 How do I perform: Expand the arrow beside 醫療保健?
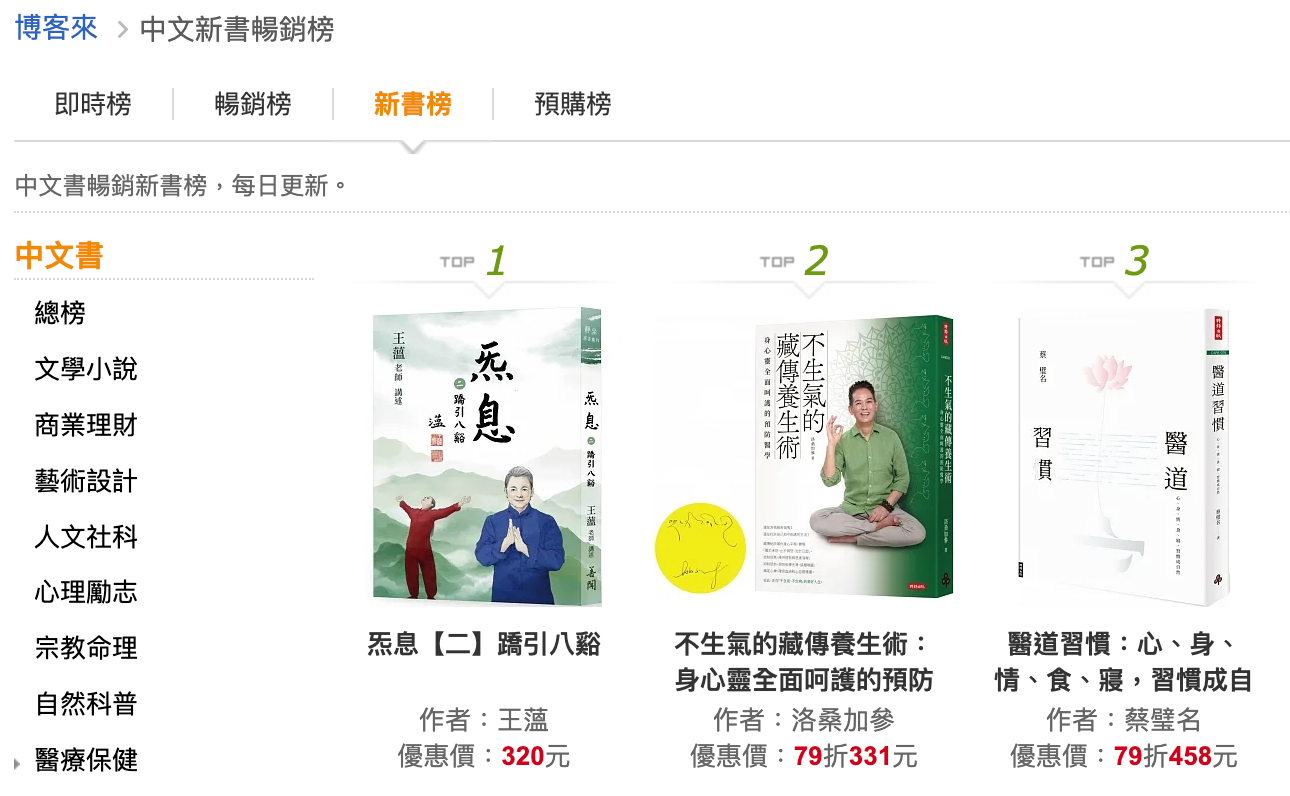coord(17,763)
